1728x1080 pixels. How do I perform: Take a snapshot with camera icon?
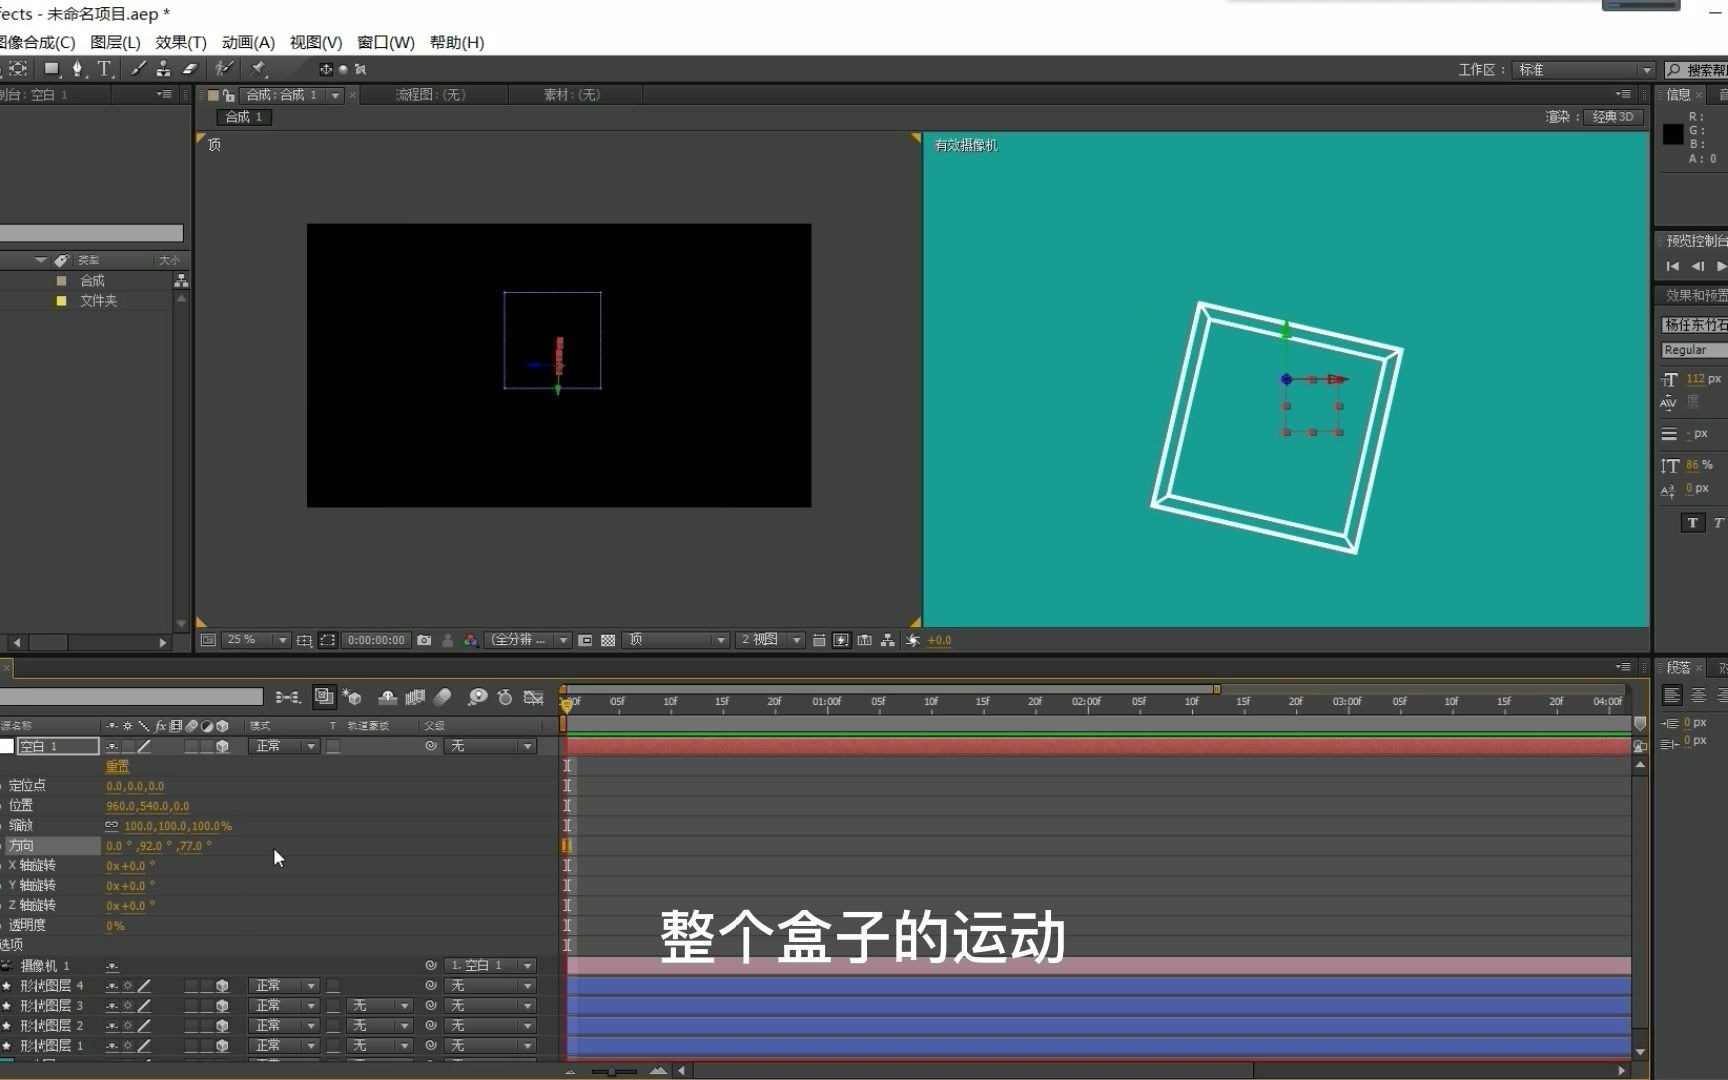point(424,640)
